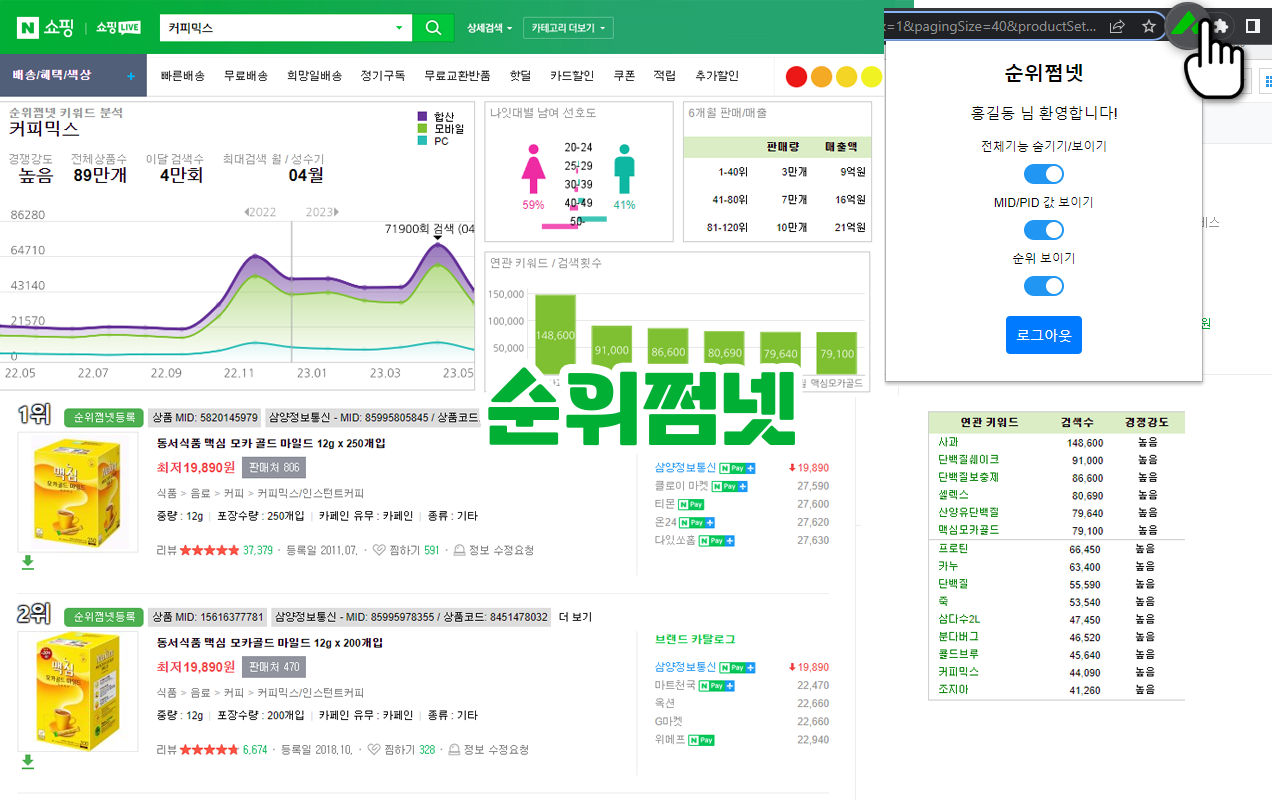Toggle PC legend series in chart
Viewport: 1280px width, 800px height.
(x=432, y=141)
